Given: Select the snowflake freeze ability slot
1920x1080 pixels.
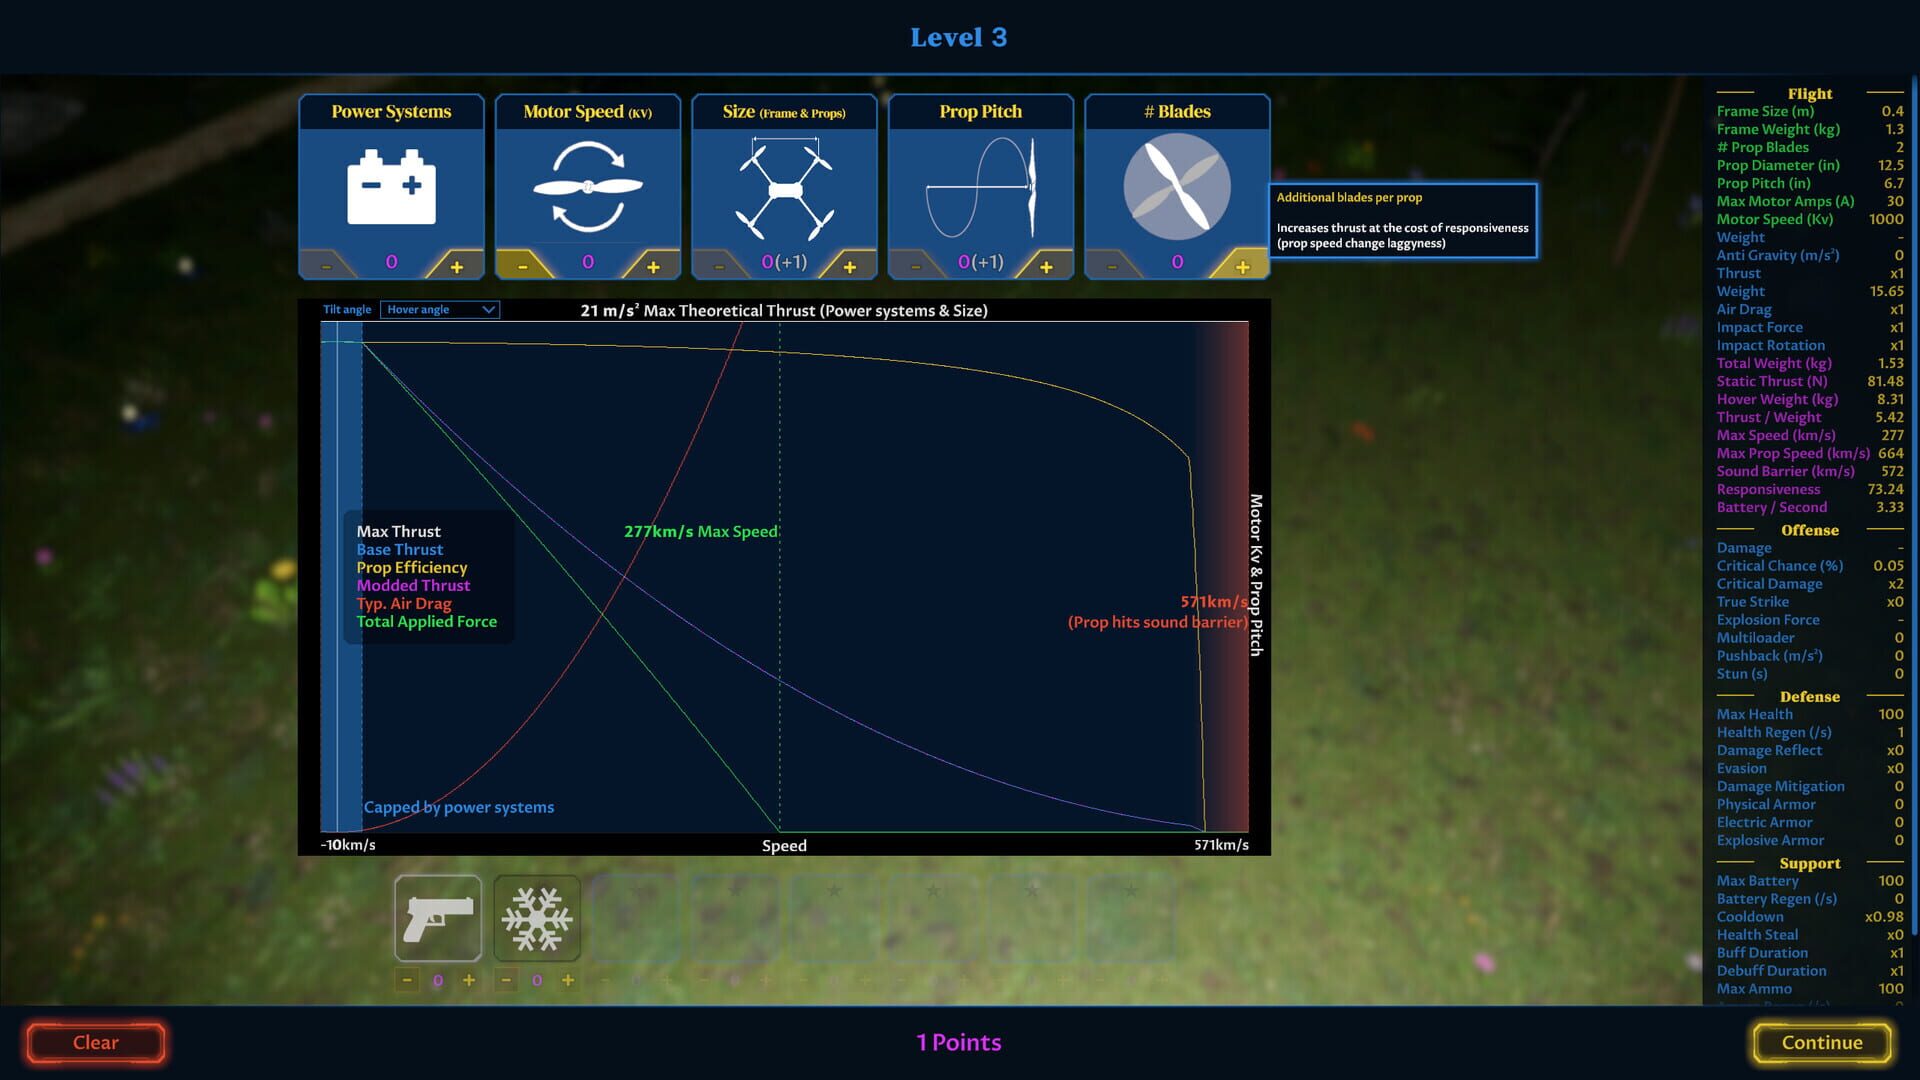Looking at the screenshot, I should pyautogui.click(x=537, y=918).
